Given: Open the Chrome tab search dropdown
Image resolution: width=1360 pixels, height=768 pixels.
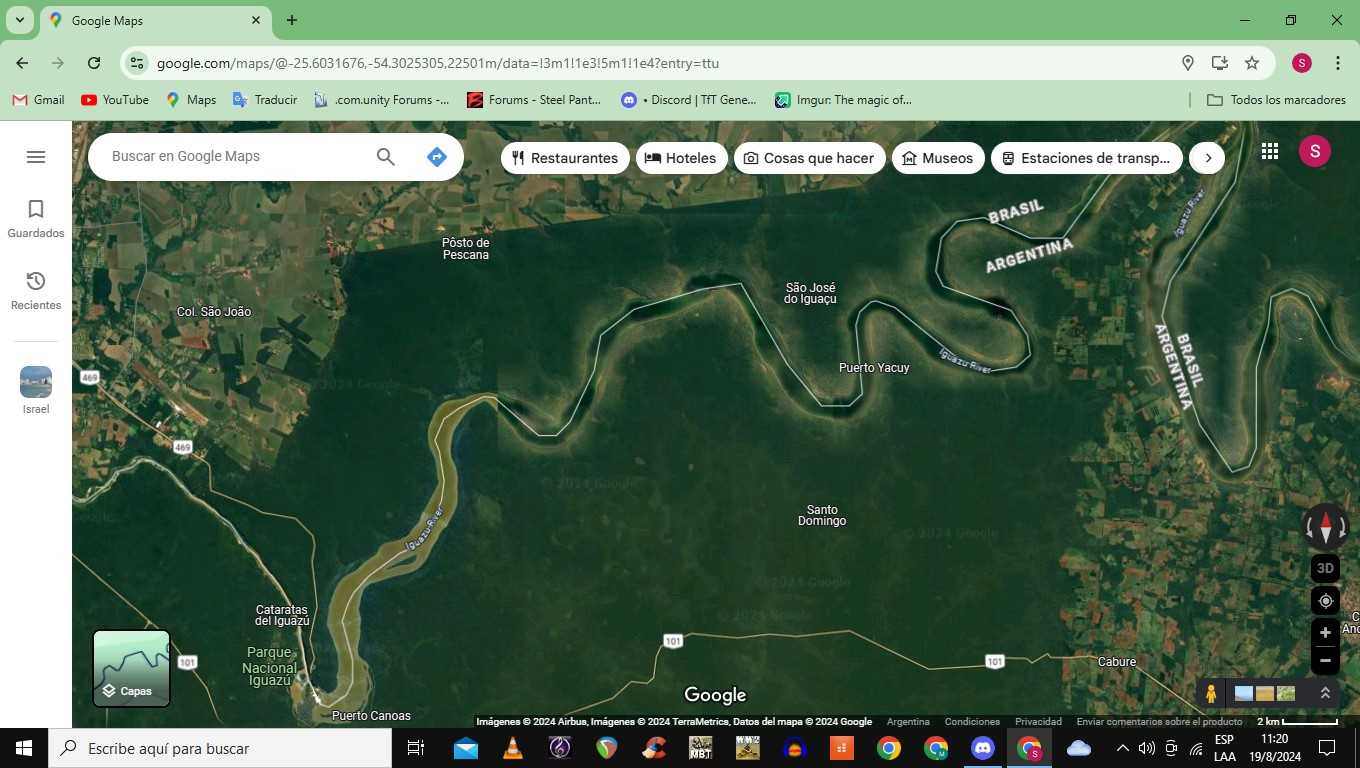Looking at the screenshot, I should [20, 20].
